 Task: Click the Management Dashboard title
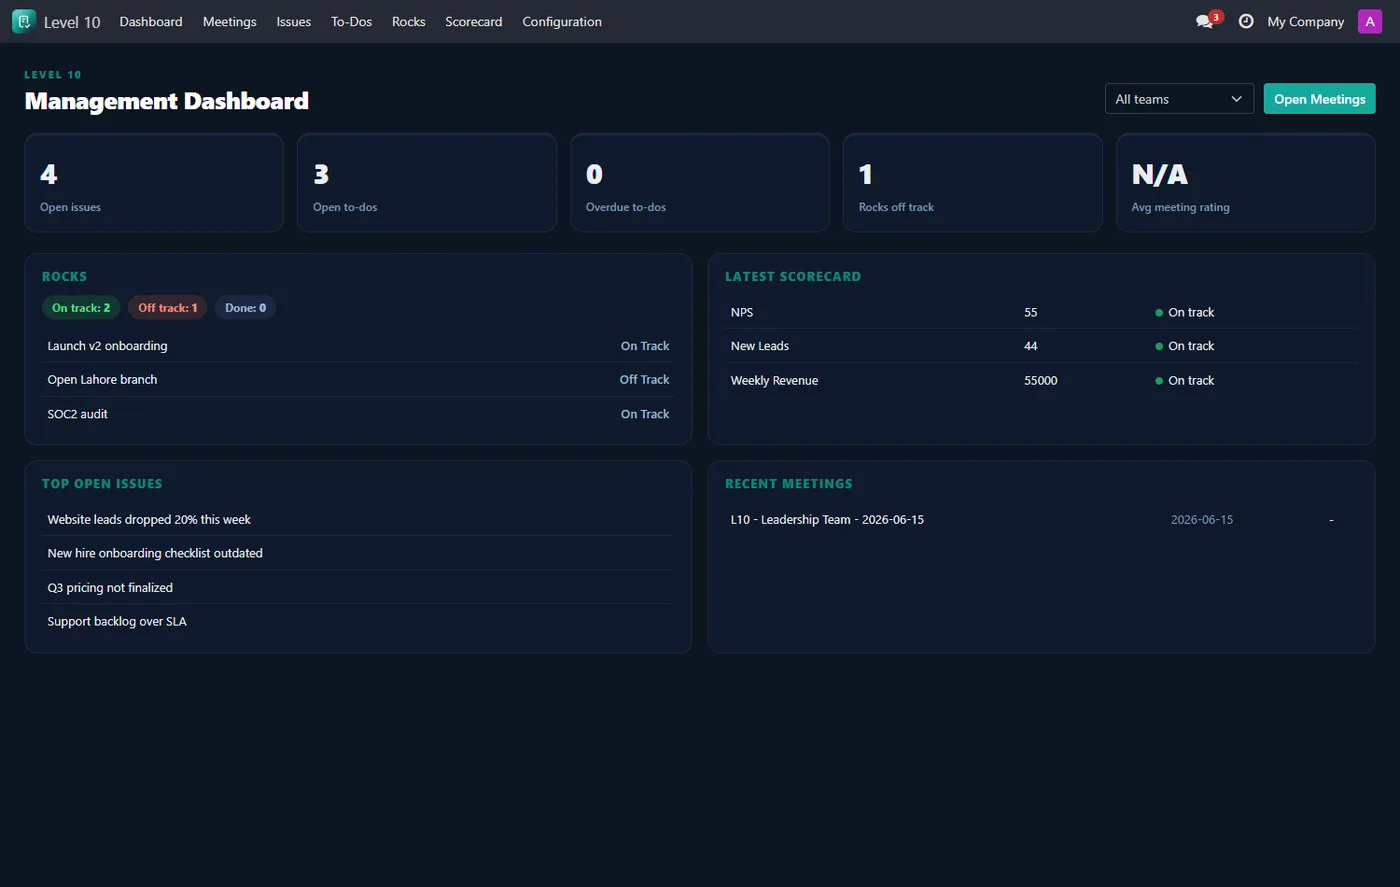(x=166, y=101)
